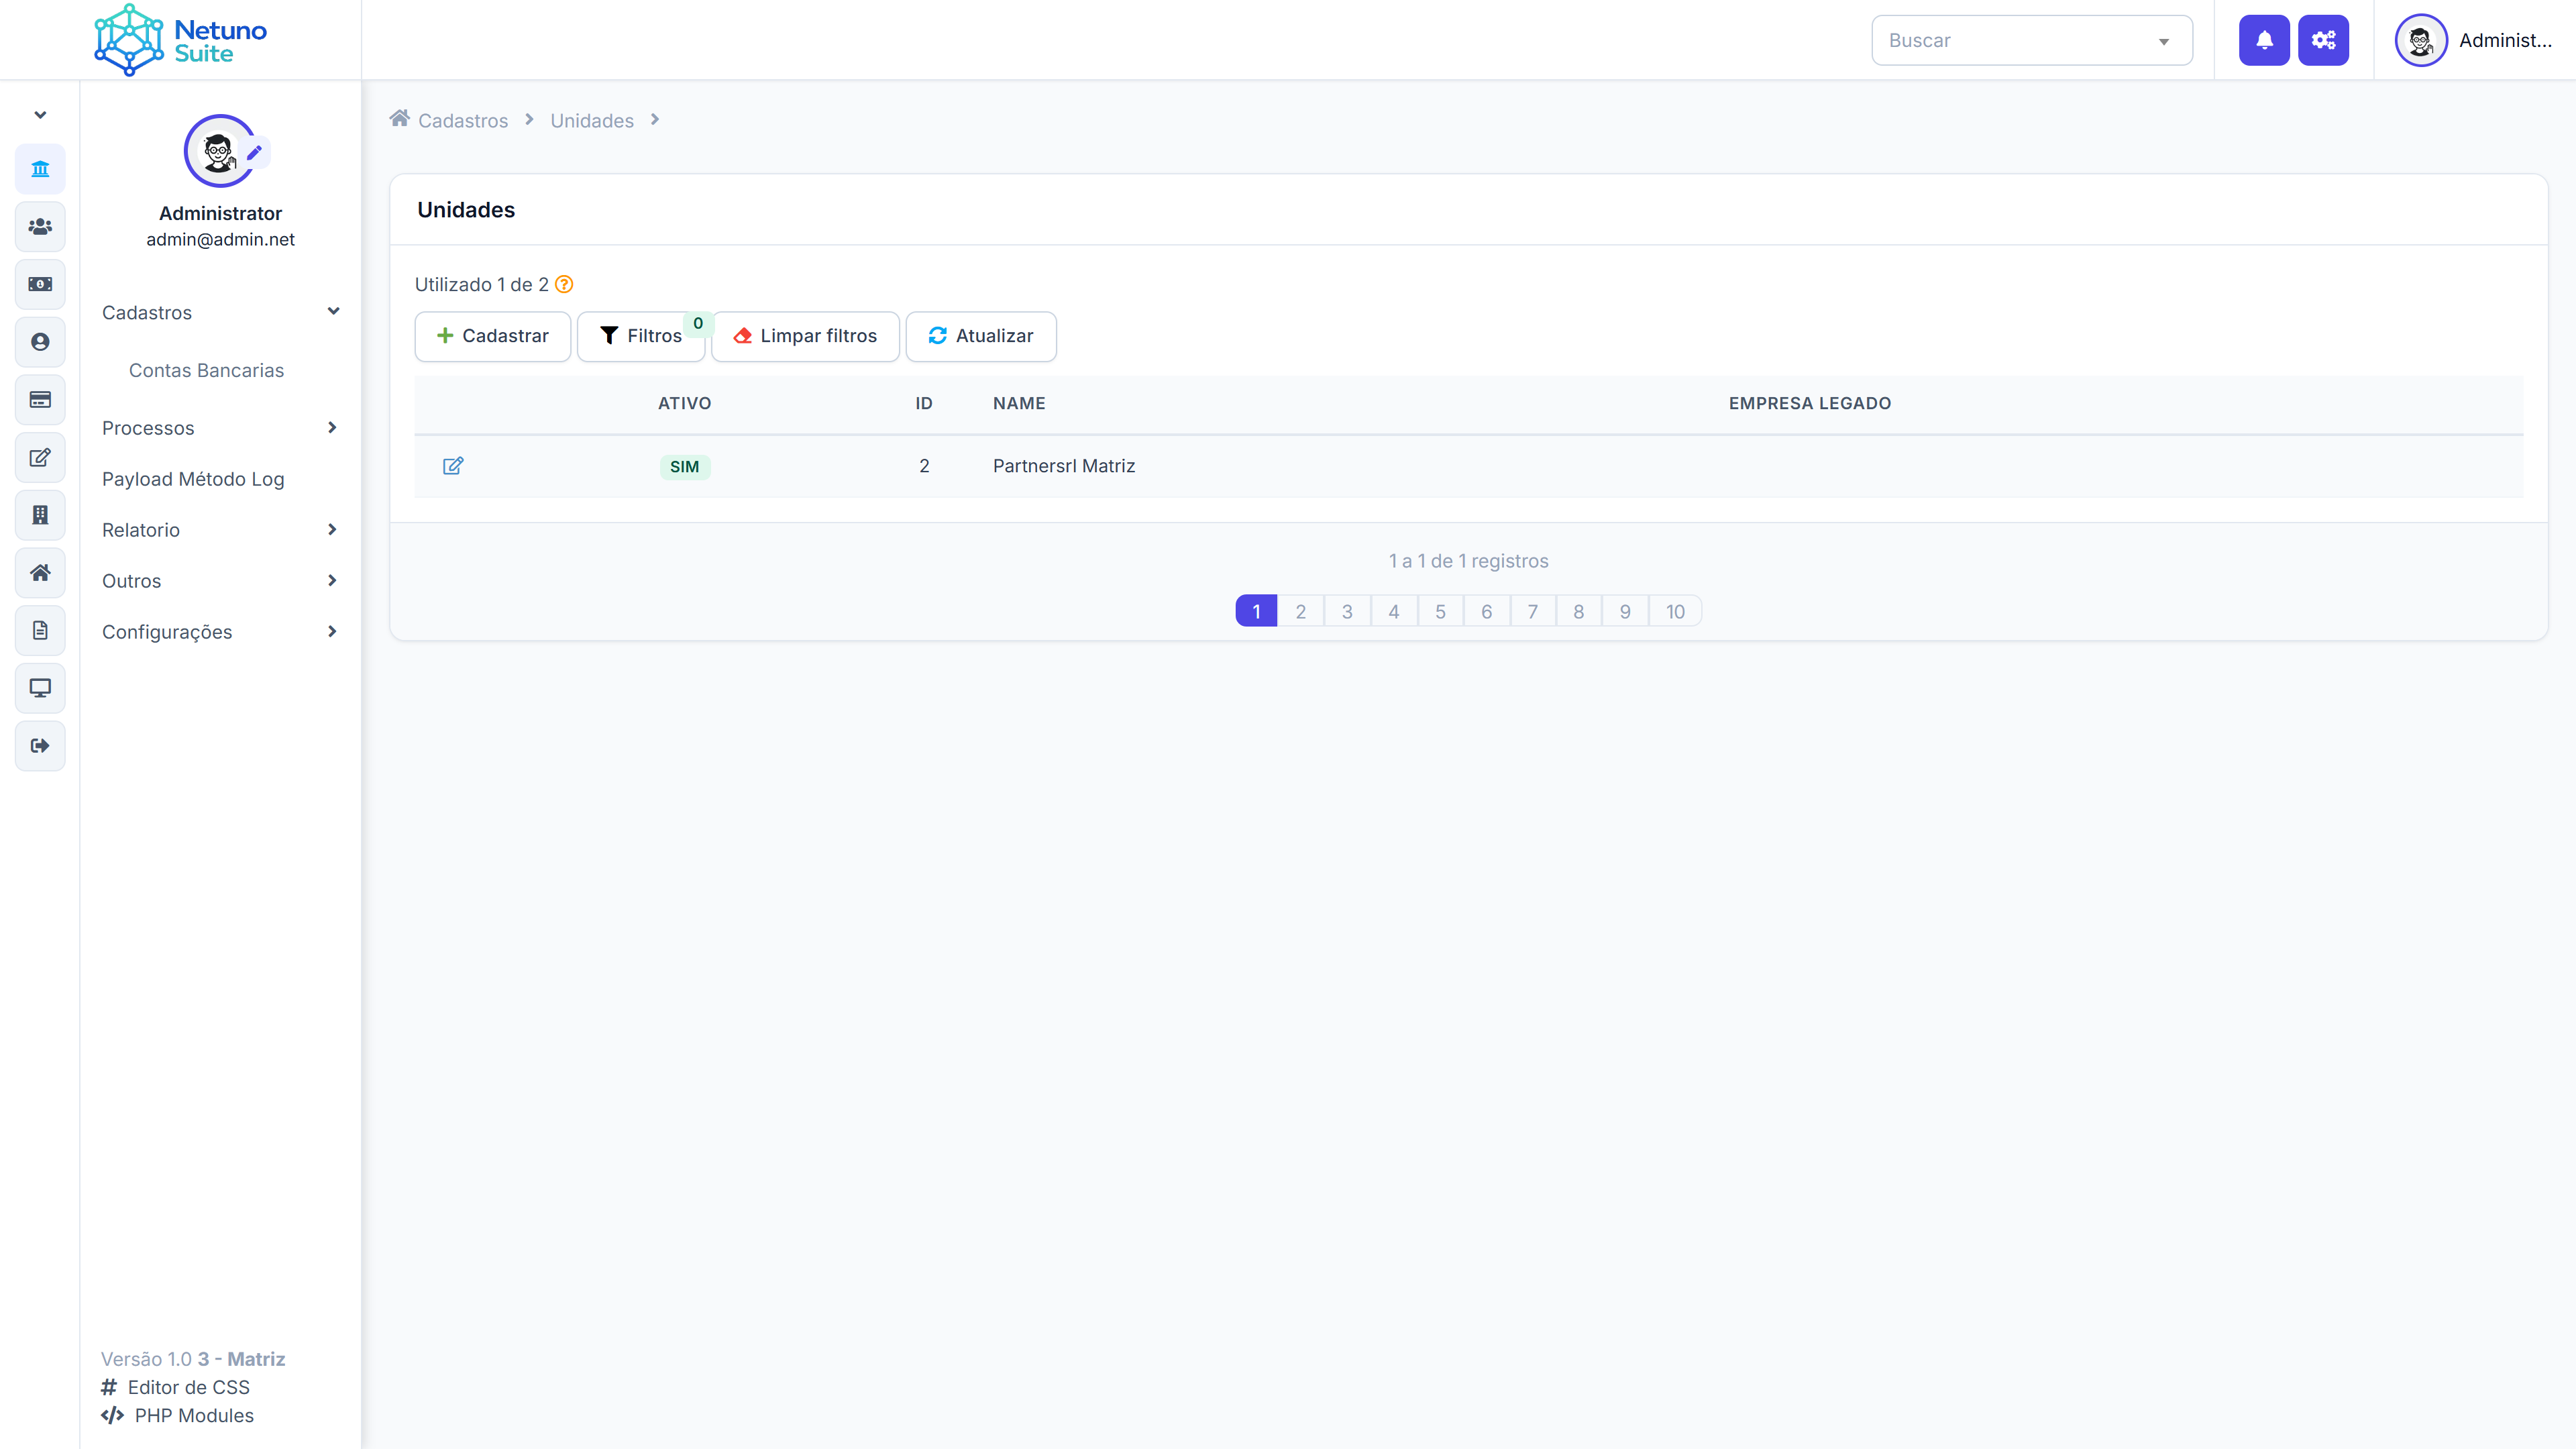Go to pagination page 5
Screen dimensions: 2576x1449
tap(1440, 611)
